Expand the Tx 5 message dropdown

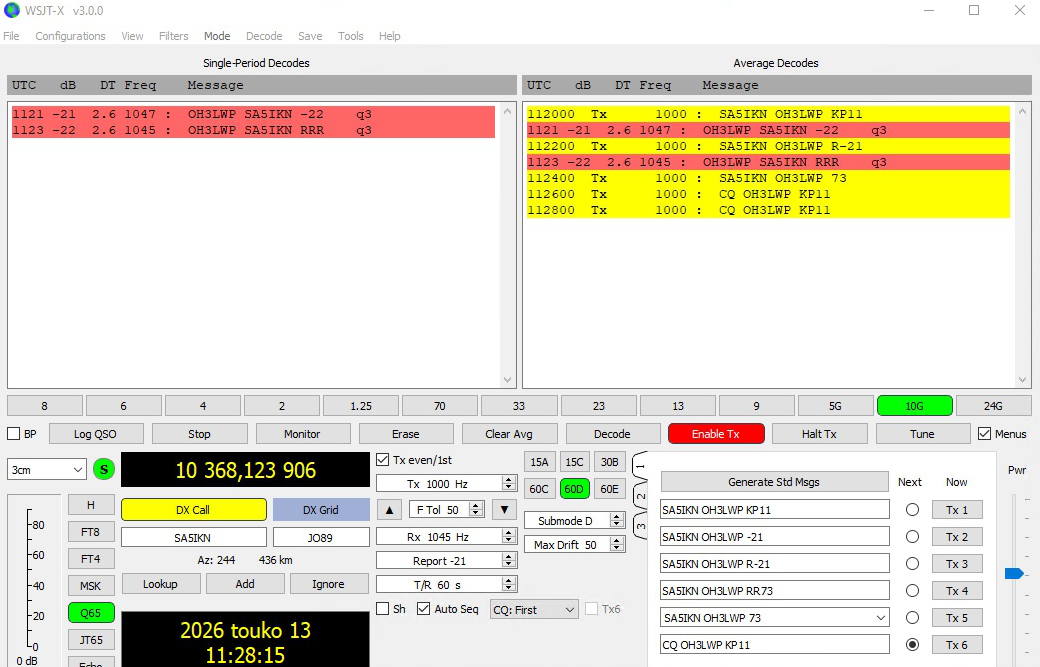point(880,618)
